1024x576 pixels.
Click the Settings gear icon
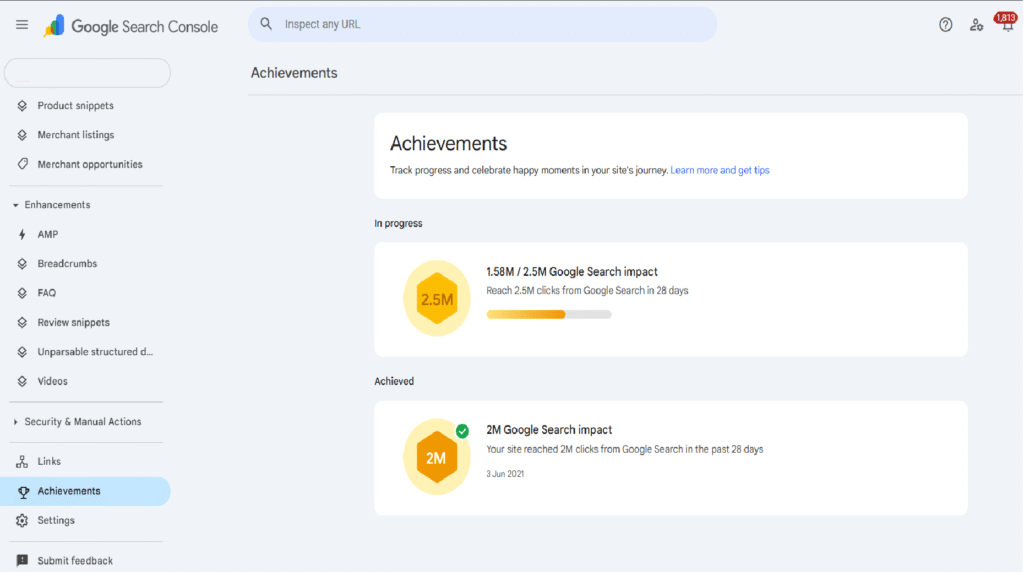click(x=22, y=520)
